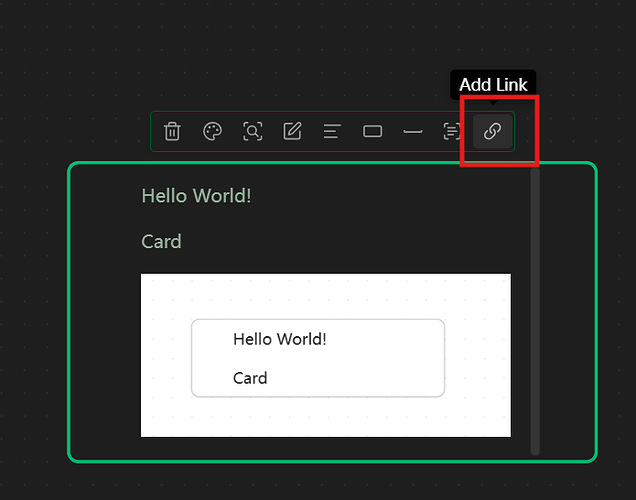Click "Card" text in the embedded preview
The image size is (636, 500).
[250, 378]
